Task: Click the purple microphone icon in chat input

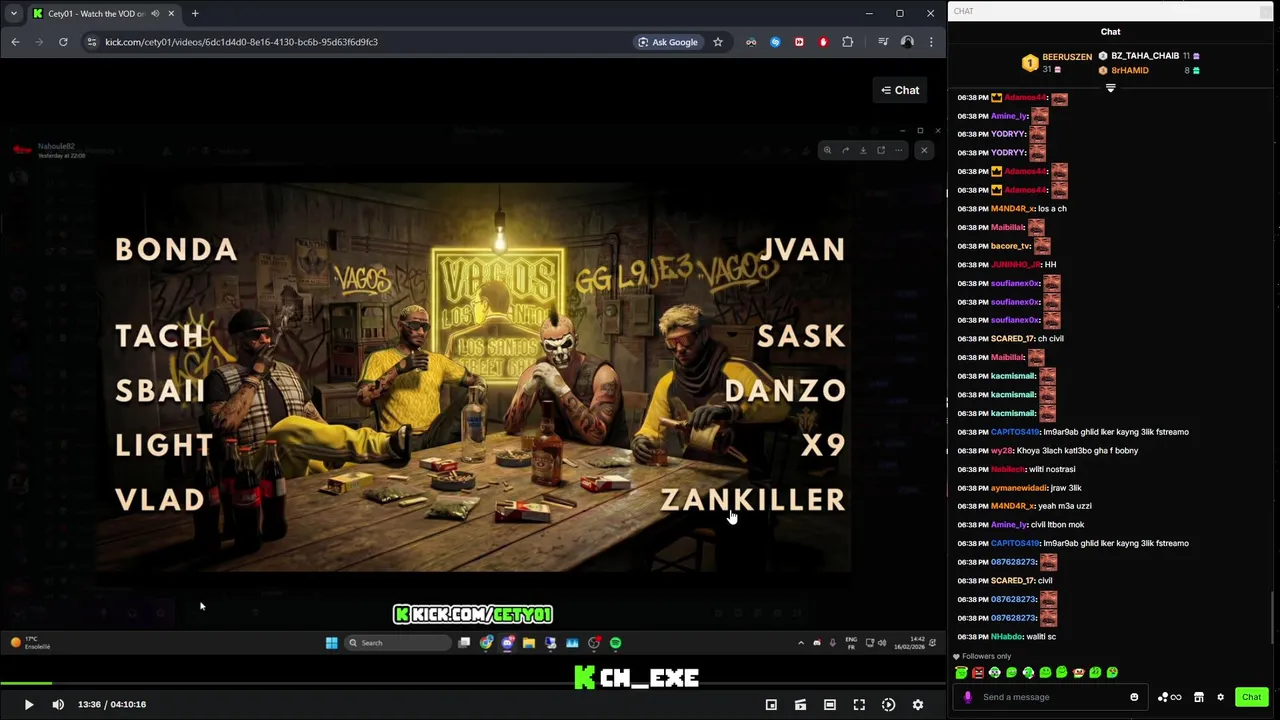Action: (x=967, y=697)
